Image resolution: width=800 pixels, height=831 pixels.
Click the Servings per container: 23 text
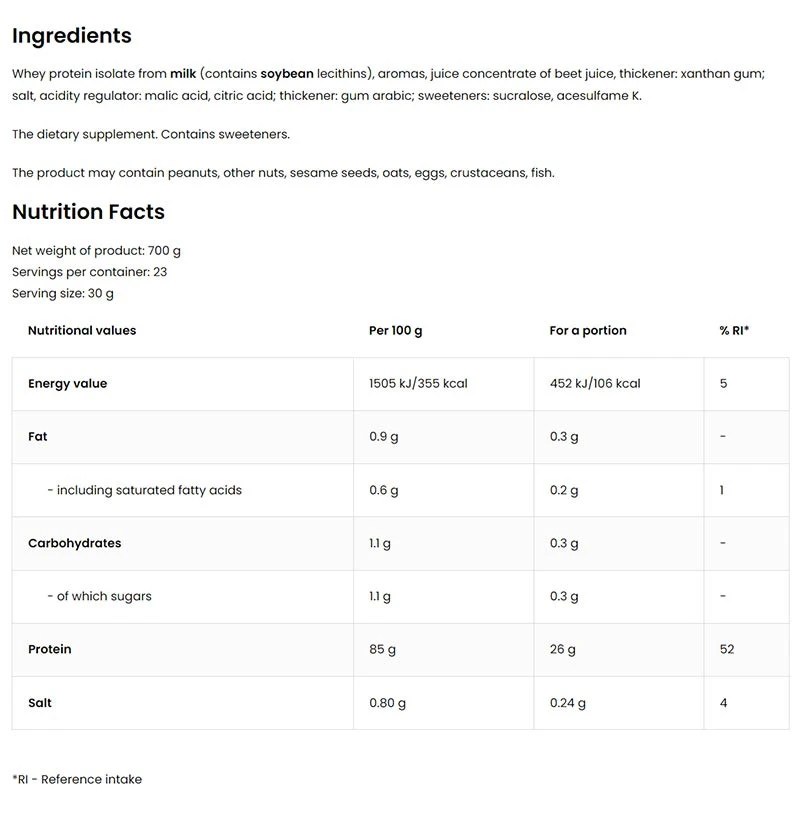[89, 272]
